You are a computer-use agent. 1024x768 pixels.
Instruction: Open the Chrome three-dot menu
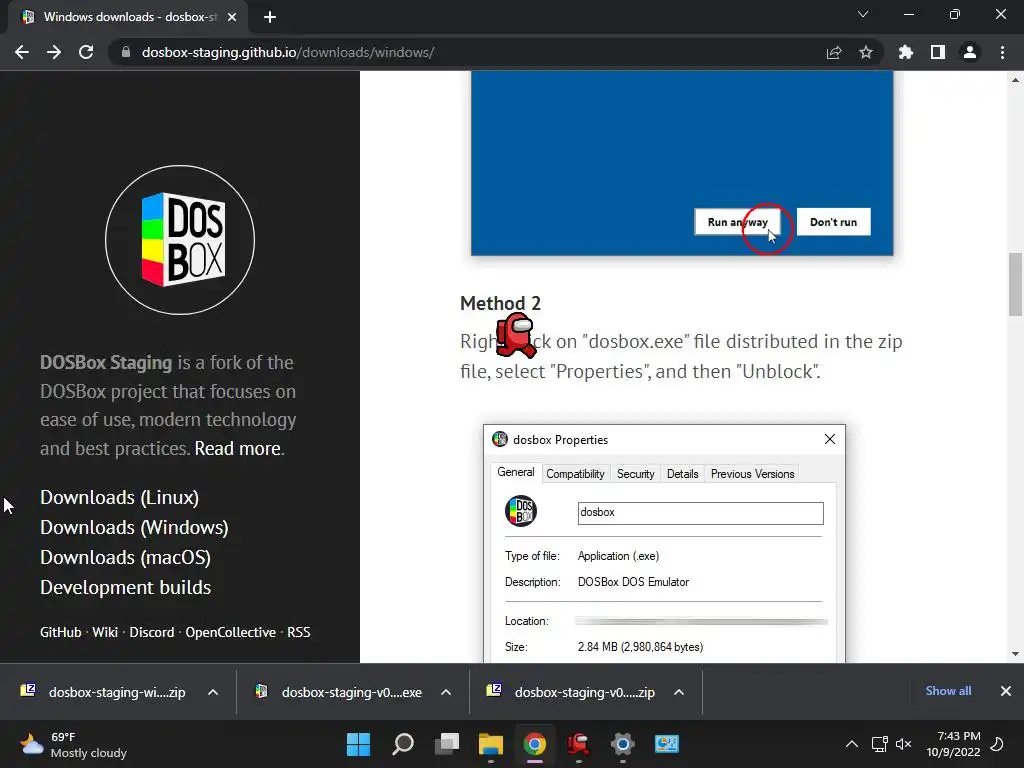[x=1002, y=52]
